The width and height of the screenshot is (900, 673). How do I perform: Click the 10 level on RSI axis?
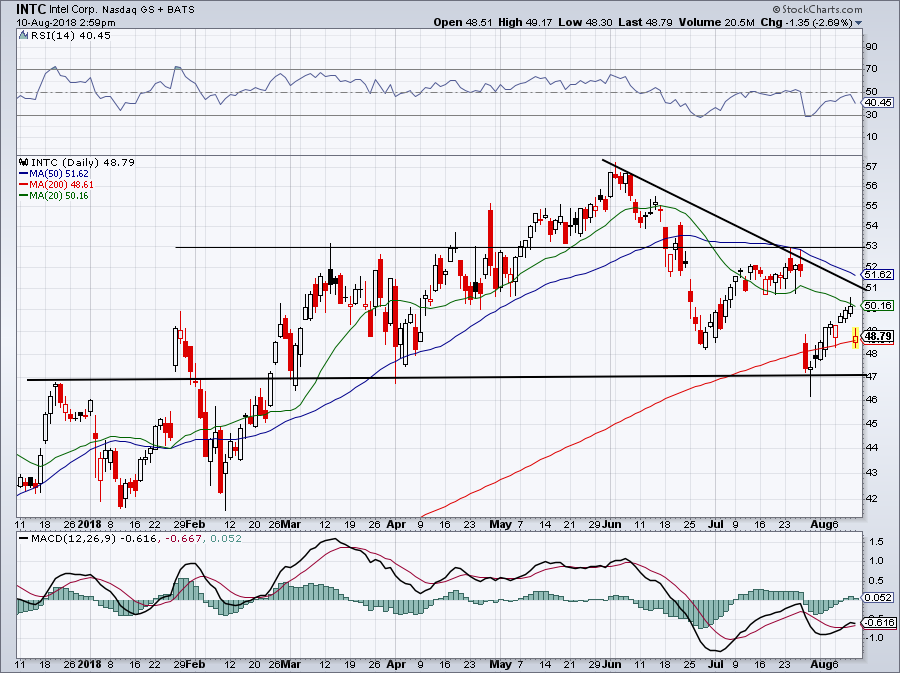pos(871,137)
